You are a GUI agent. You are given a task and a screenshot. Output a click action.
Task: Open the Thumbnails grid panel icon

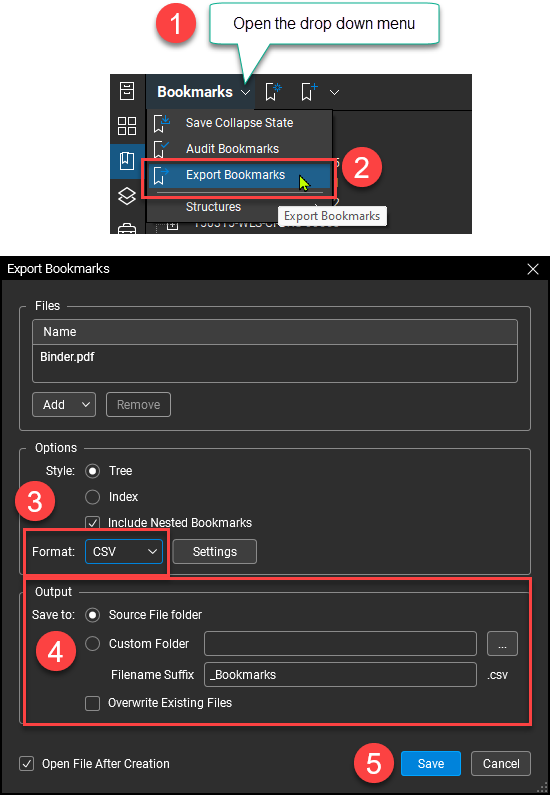(x=127, y=126)
